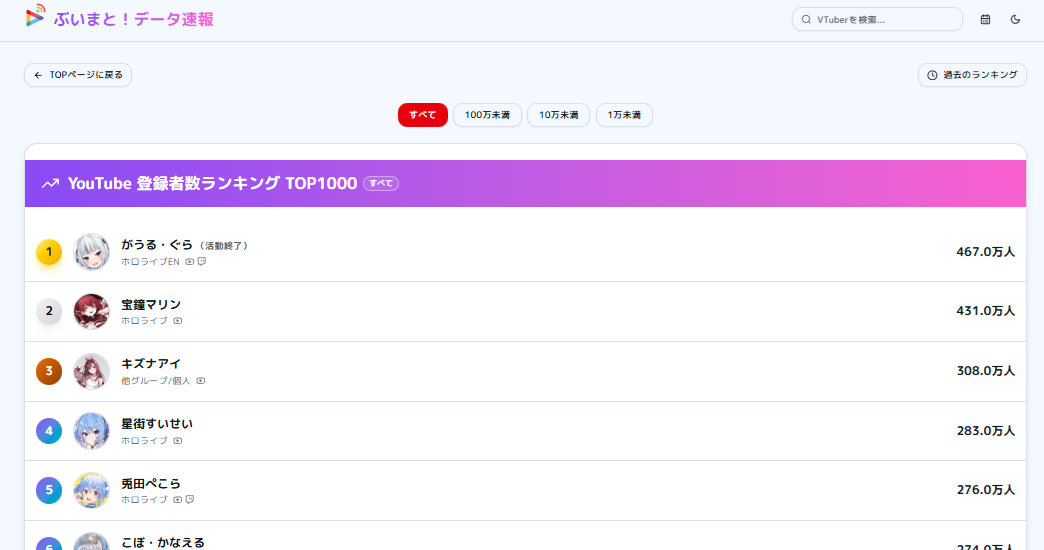Click YouTube icon in 兎田ぺこら row
1044x550 pixels.
(178, 499)
